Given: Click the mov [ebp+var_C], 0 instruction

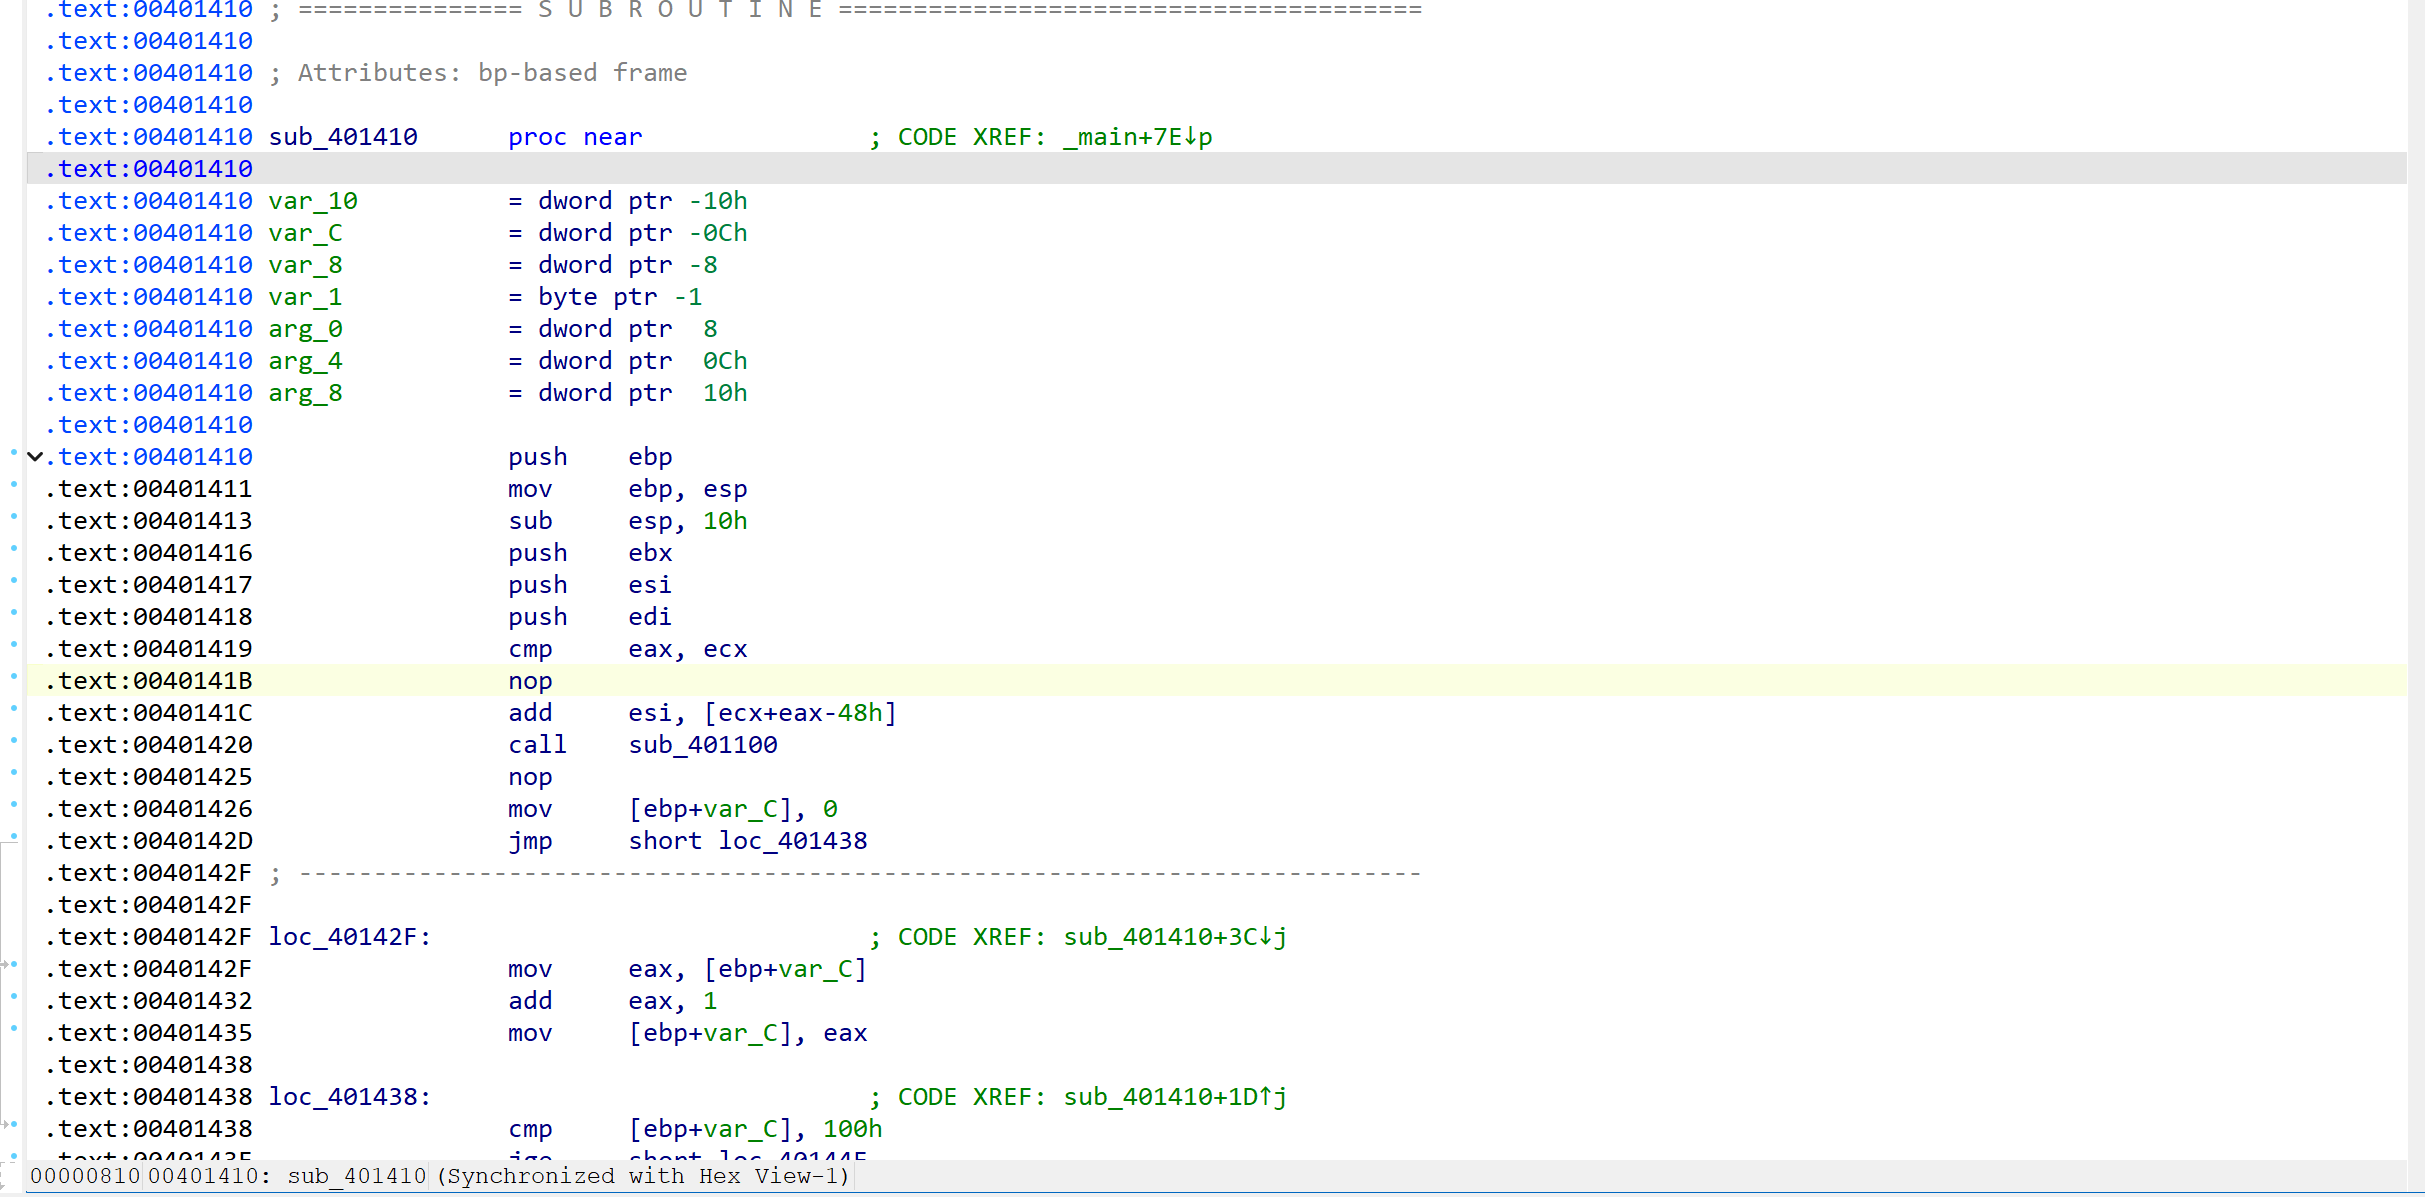Looking at the screenshot, I should (673, 809).
